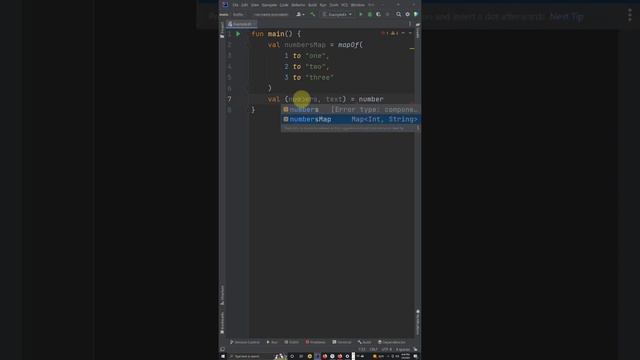Image resolution: width=640 pixels, height=360 pixels.
Task: Open the Refactor menu
Action: [298, 5]
